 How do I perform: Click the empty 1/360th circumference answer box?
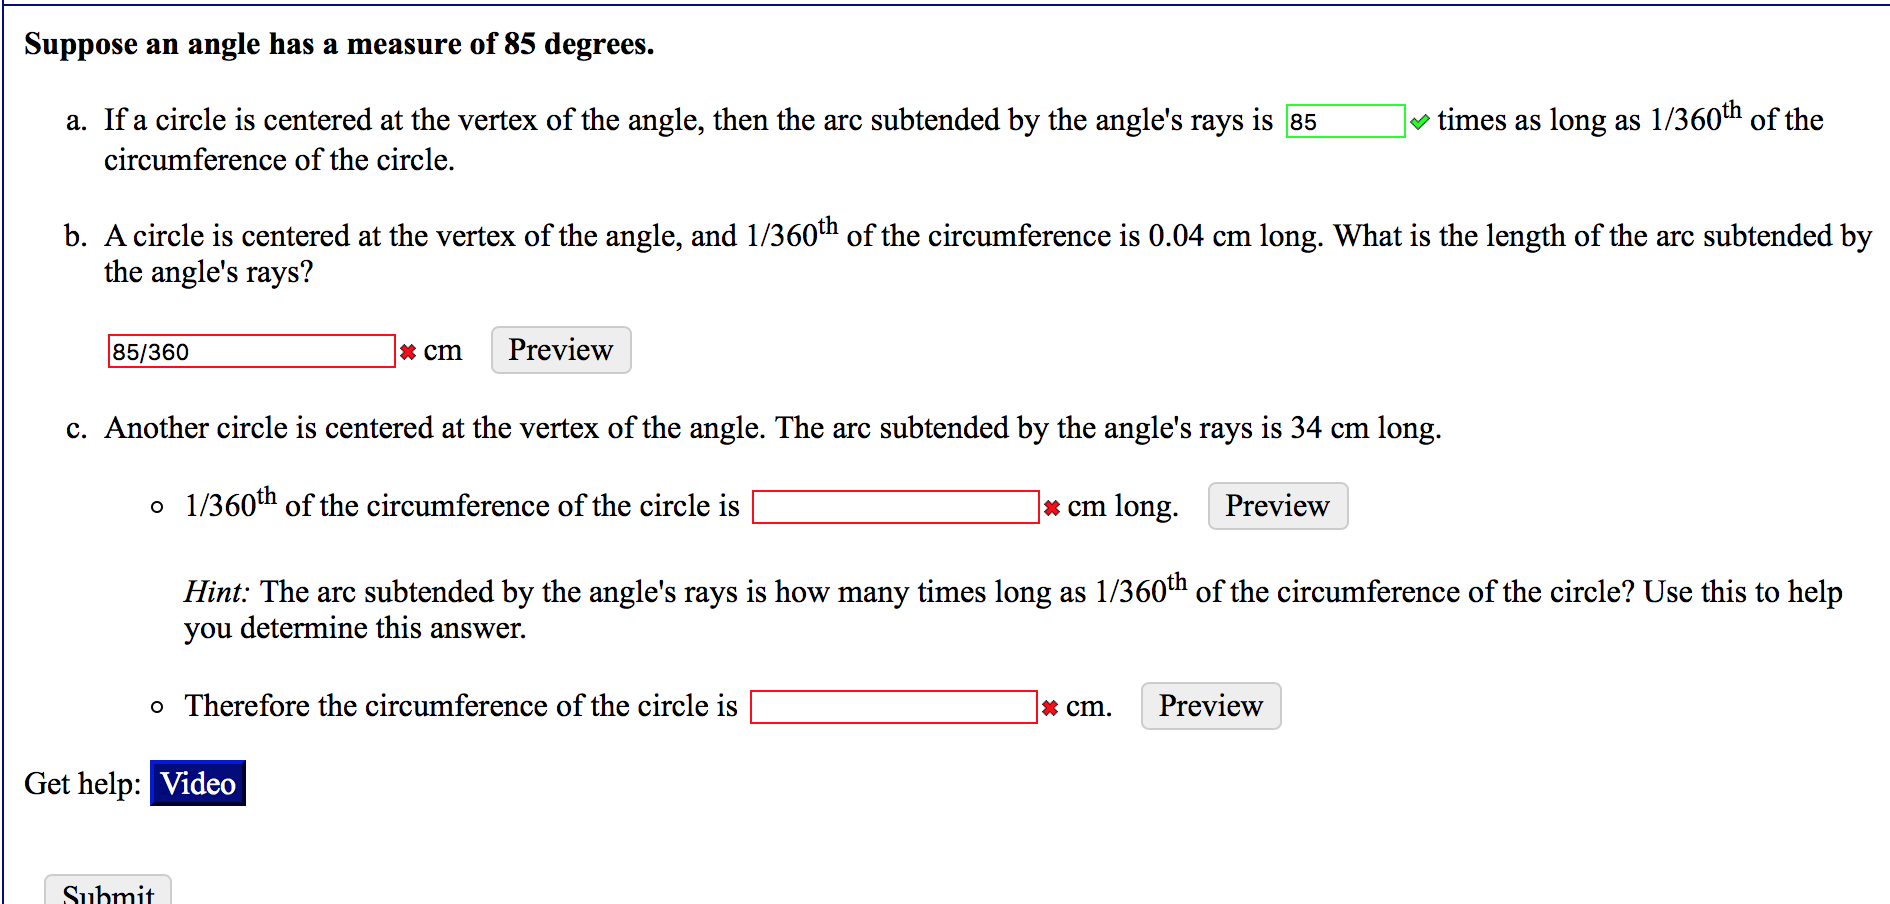[895, 506]
